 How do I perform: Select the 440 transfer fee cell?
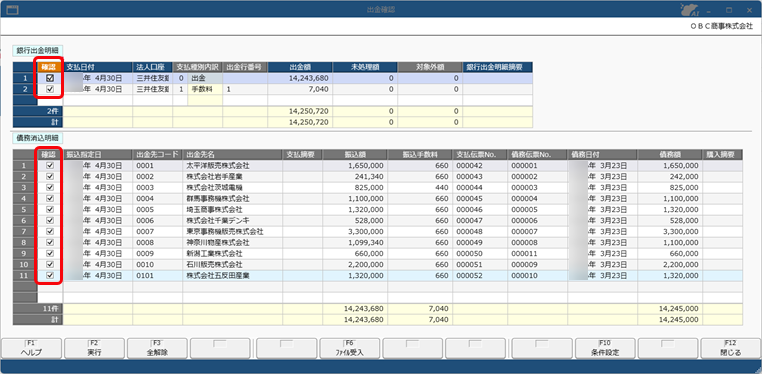(x=420, y=187)
